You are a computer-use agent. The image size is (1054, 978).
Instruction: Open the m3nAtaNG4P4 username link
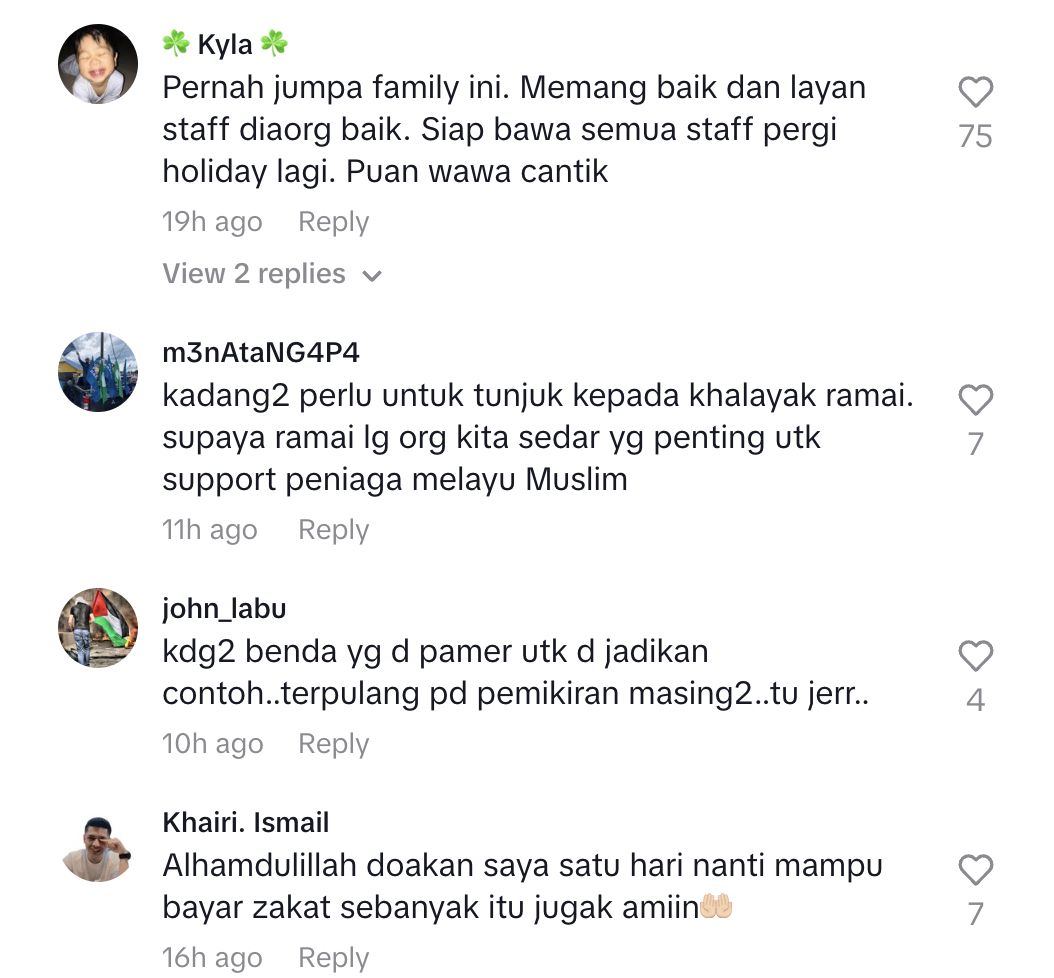pos(261,352)
